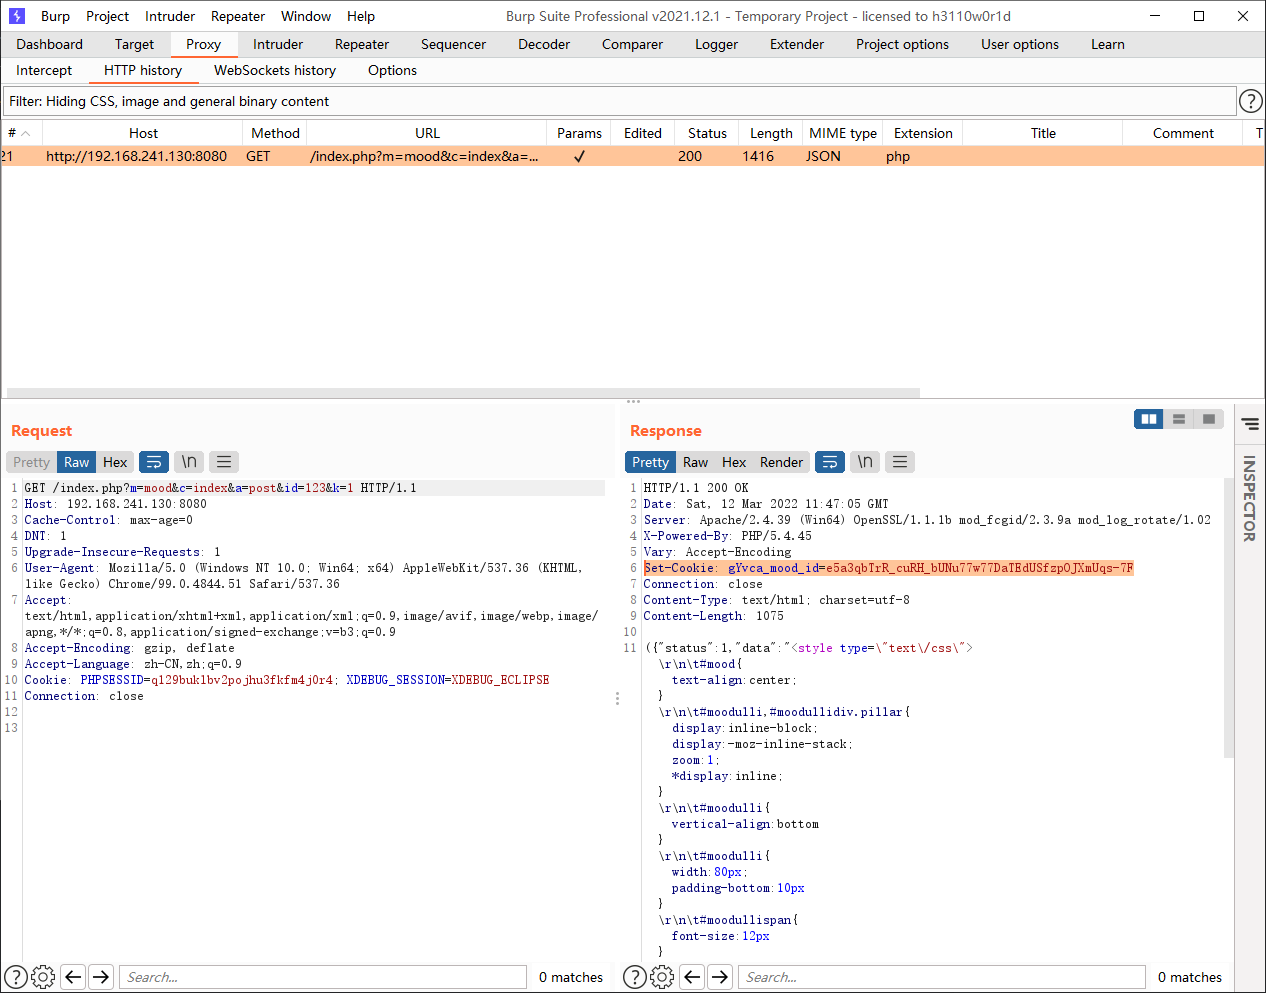Image resolution: width=1266 pixels, height=993 pixels.
Task: Open the Inspector panel menu icon
Action: click(1250, 424)
